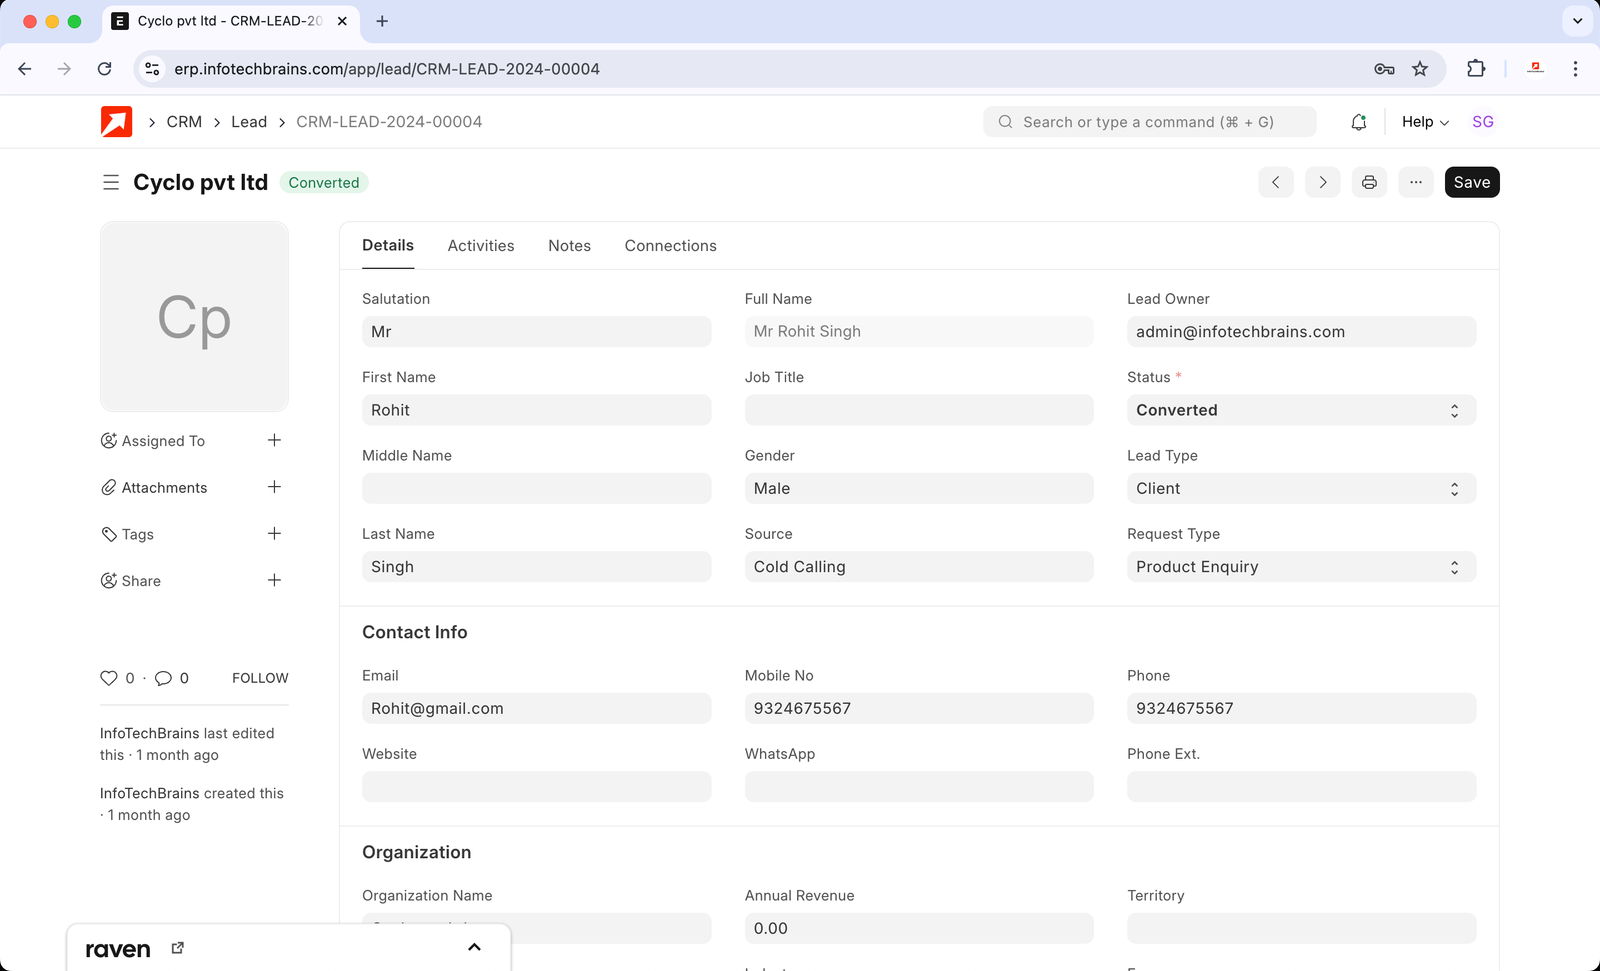Screen dimensions: 1600x971
Task: Expand the raven chat panel
Action: point(474,948)
